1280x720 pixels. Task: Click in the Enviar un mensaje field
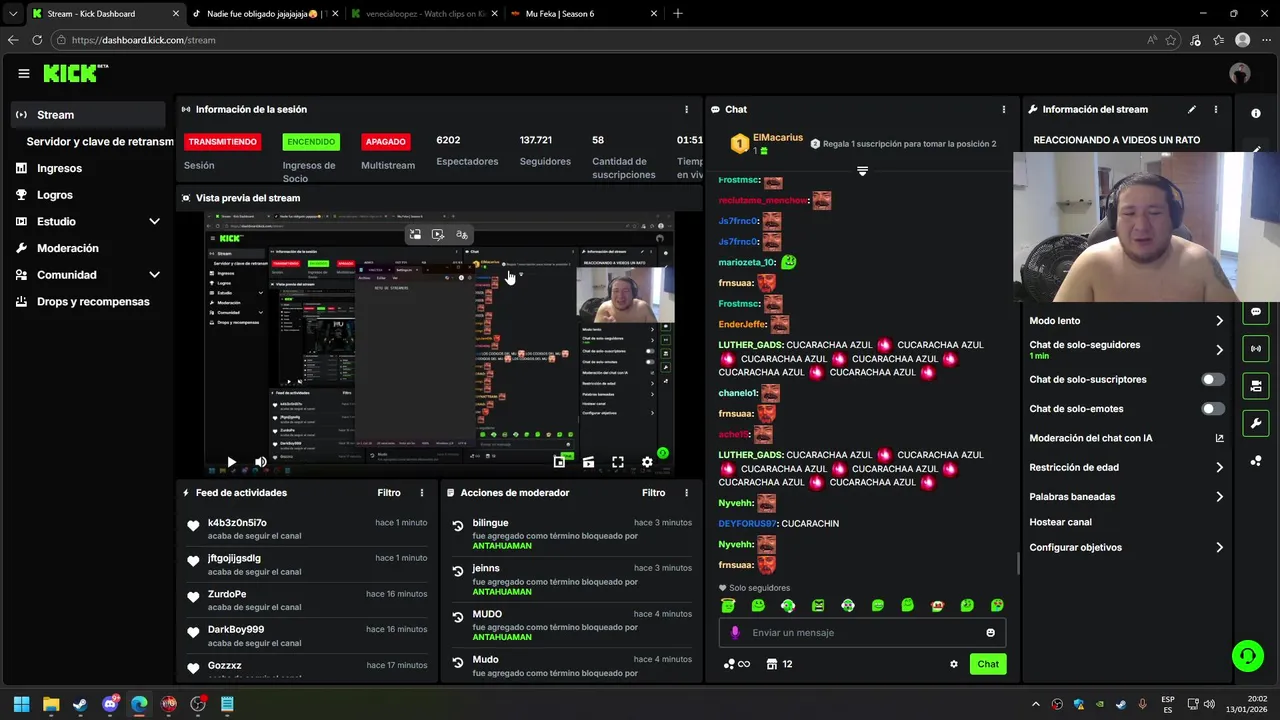click(x=862, y=632)
